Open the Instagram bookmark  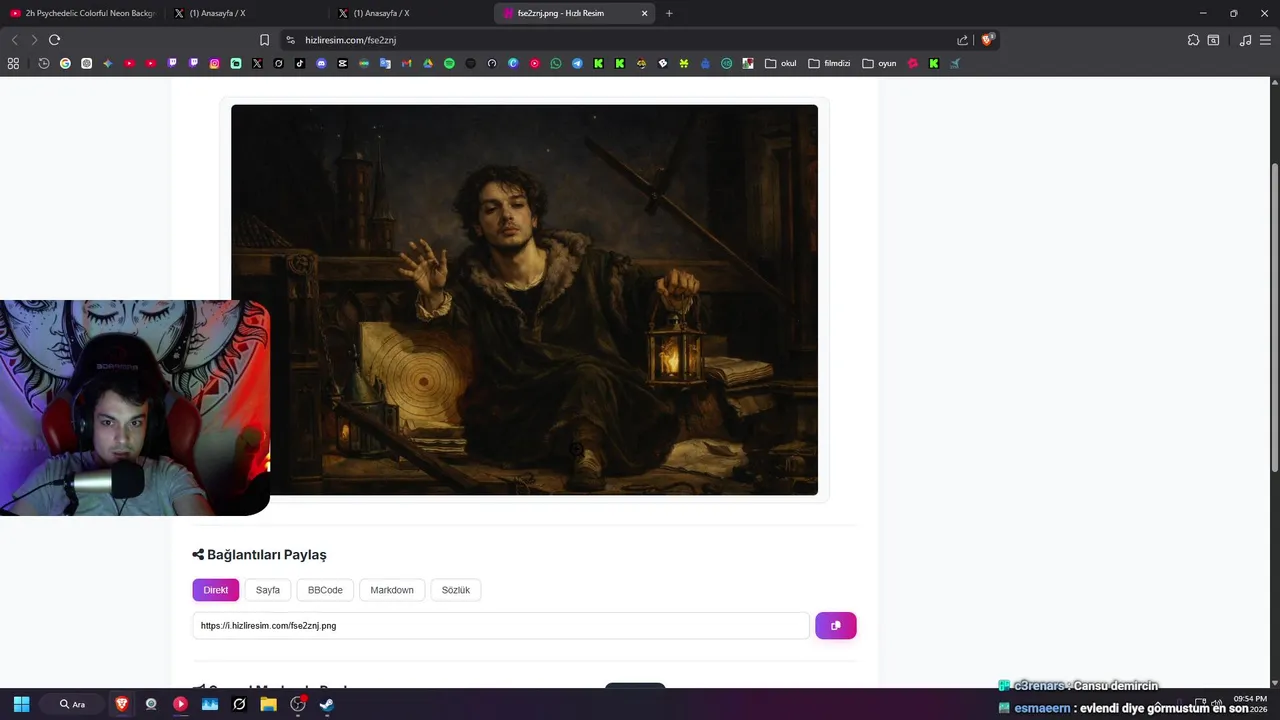coord(214,63)
